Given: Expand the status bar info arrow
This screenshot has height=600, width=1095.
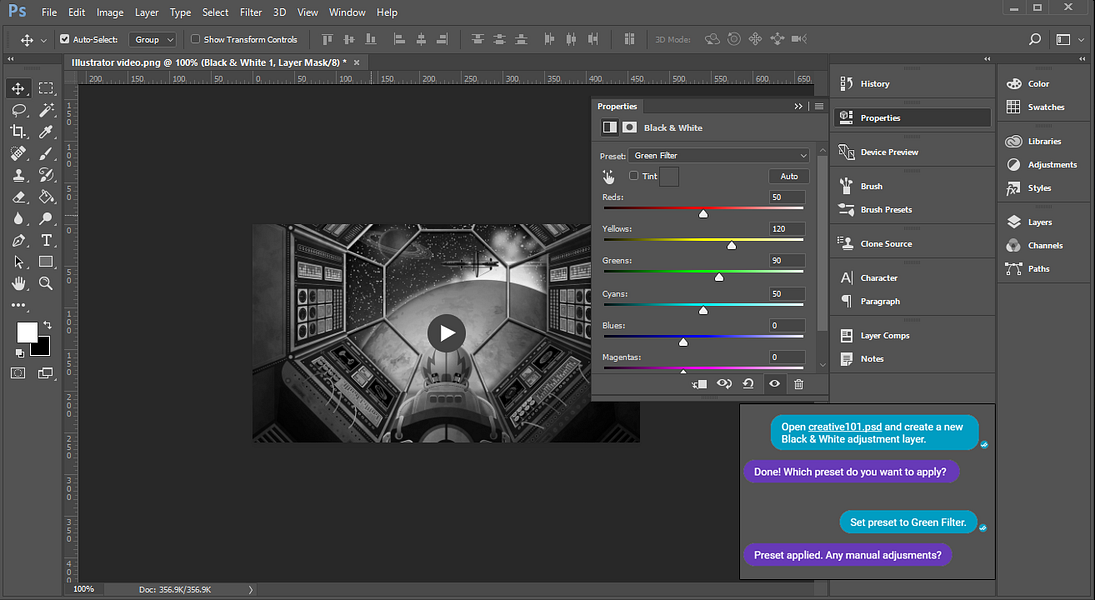Looking at the screenshot, I should (251, 590).
